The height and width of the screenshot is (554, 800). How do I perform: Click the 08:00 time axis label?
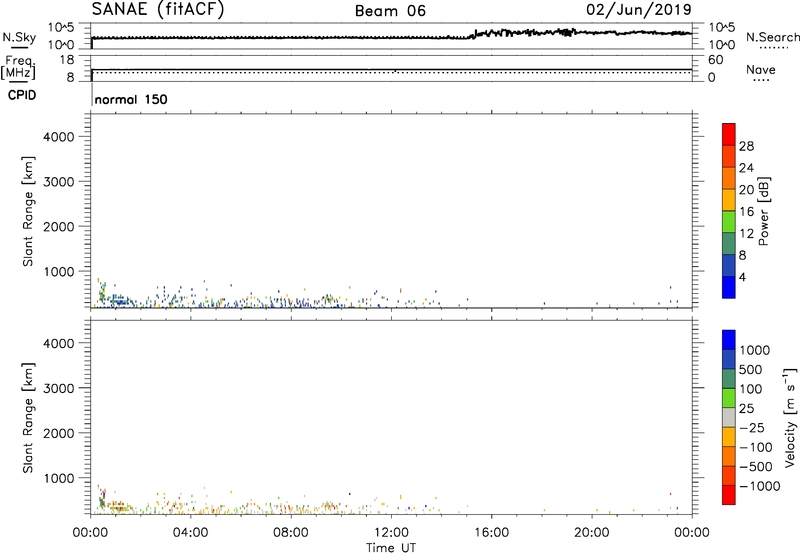click(291, 533)
